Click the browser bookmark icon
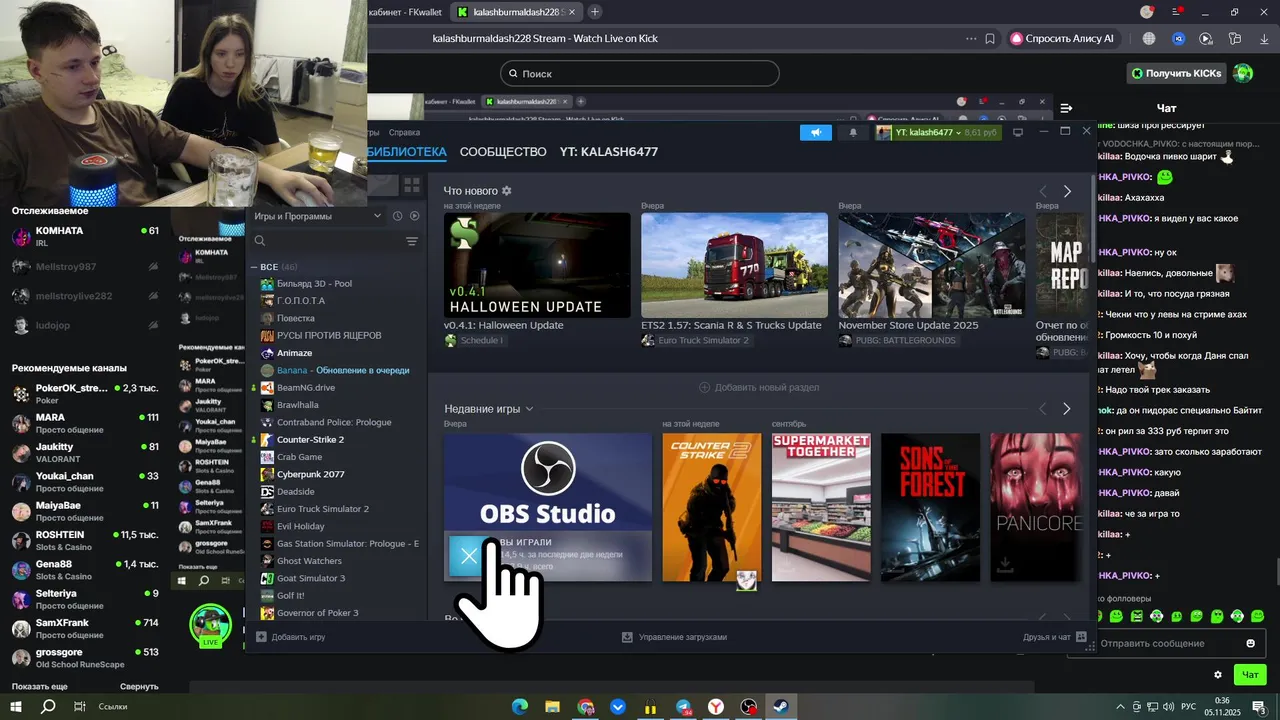This screenshot has height=720, width=1280. click(990, 38)
